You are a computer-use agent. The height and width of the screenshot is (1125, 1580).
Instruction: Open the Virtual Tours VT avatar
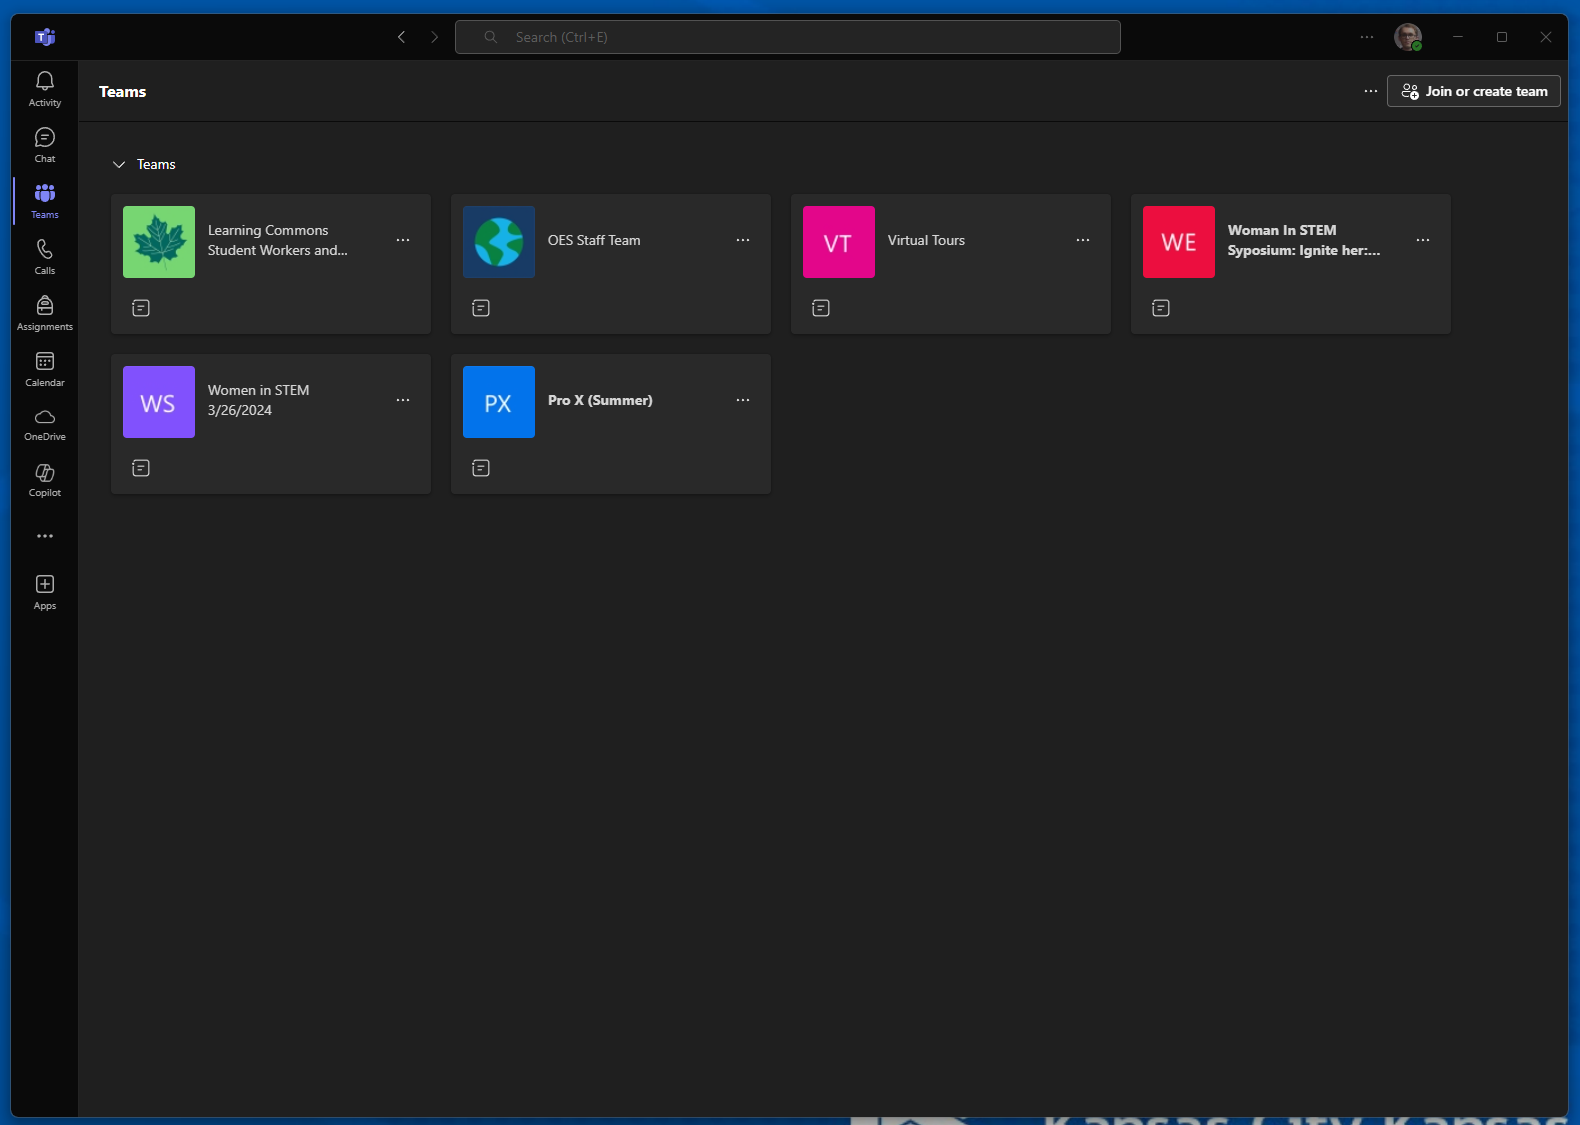[839, 242]
